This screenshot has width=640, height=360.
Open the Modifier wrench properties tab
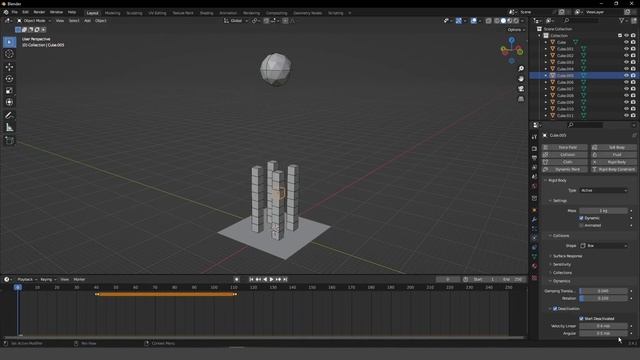(534, 220)
